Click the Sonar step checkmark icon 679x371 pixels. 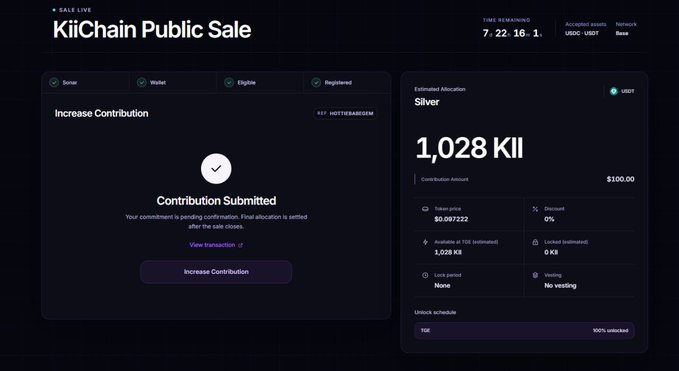pyautogui.click(x=54, y=82)
